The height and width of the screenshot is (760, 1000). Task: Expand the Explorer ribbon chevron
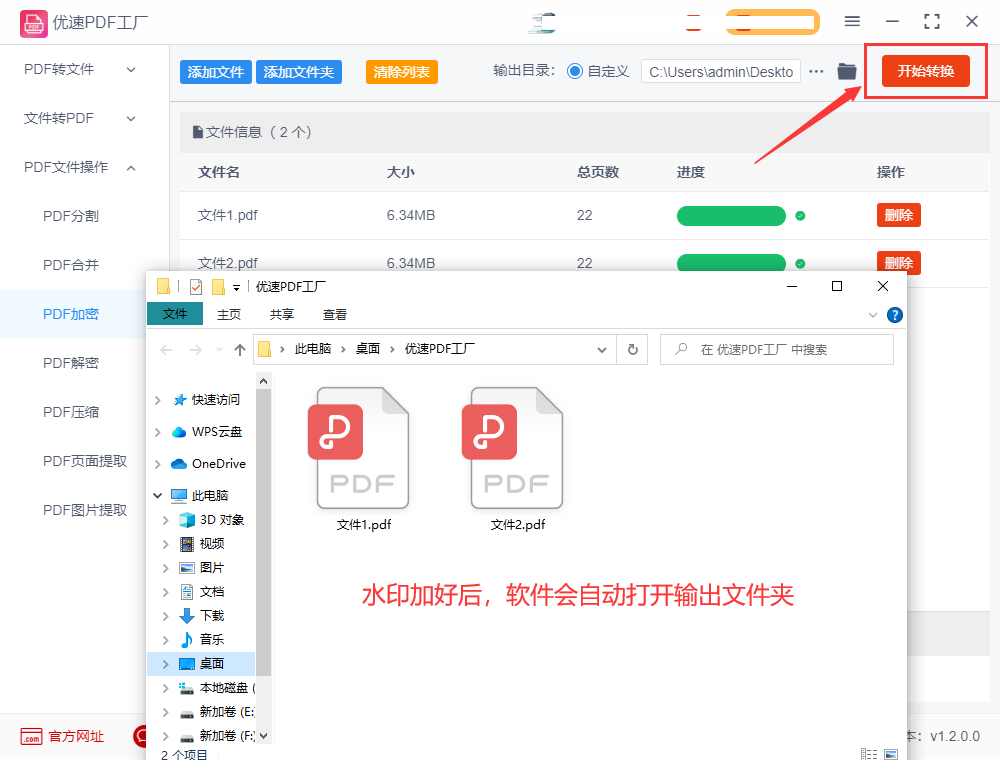click(872, 315)
